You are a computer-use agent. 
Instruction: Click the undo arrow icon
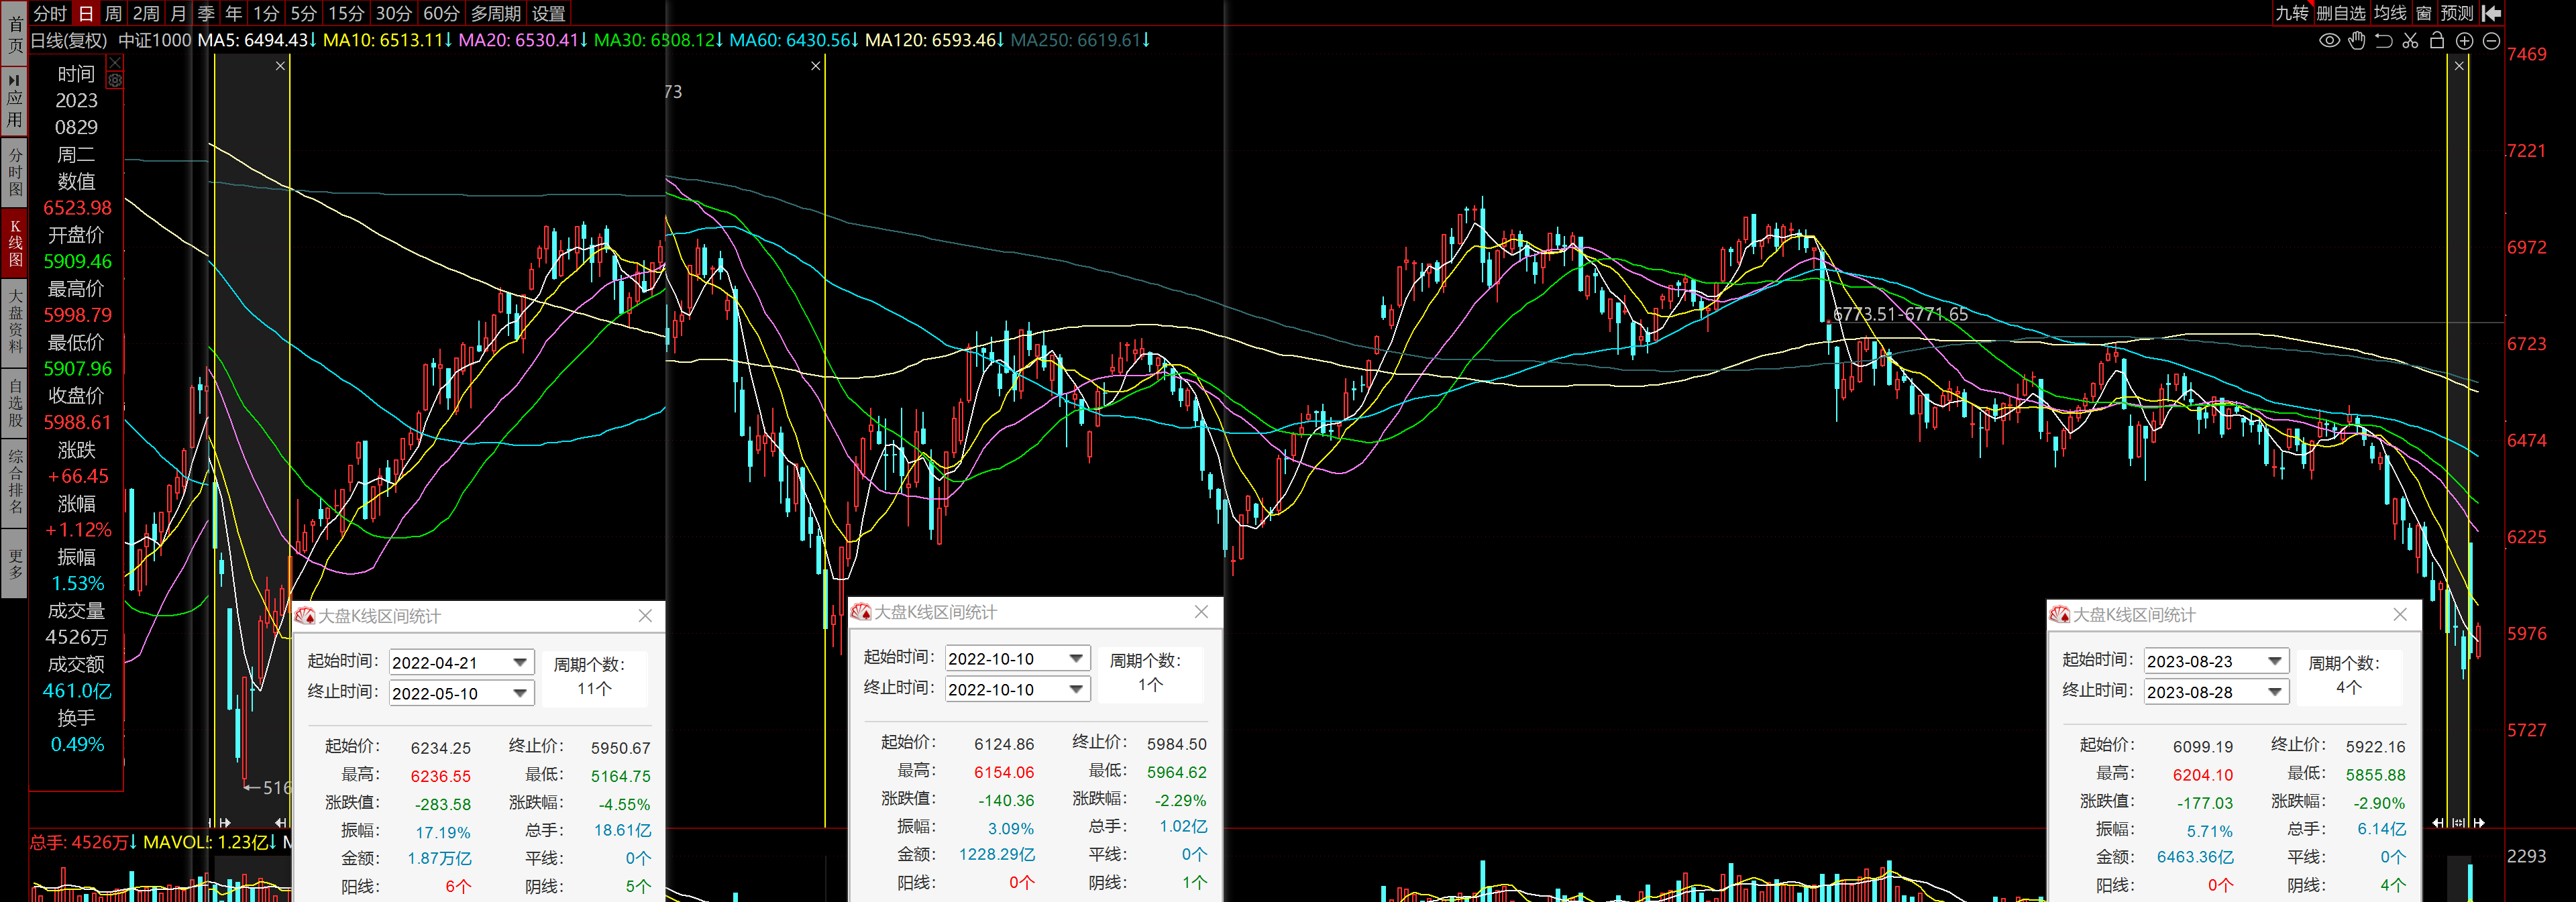pyautogui.click(x=2384, y=41)
